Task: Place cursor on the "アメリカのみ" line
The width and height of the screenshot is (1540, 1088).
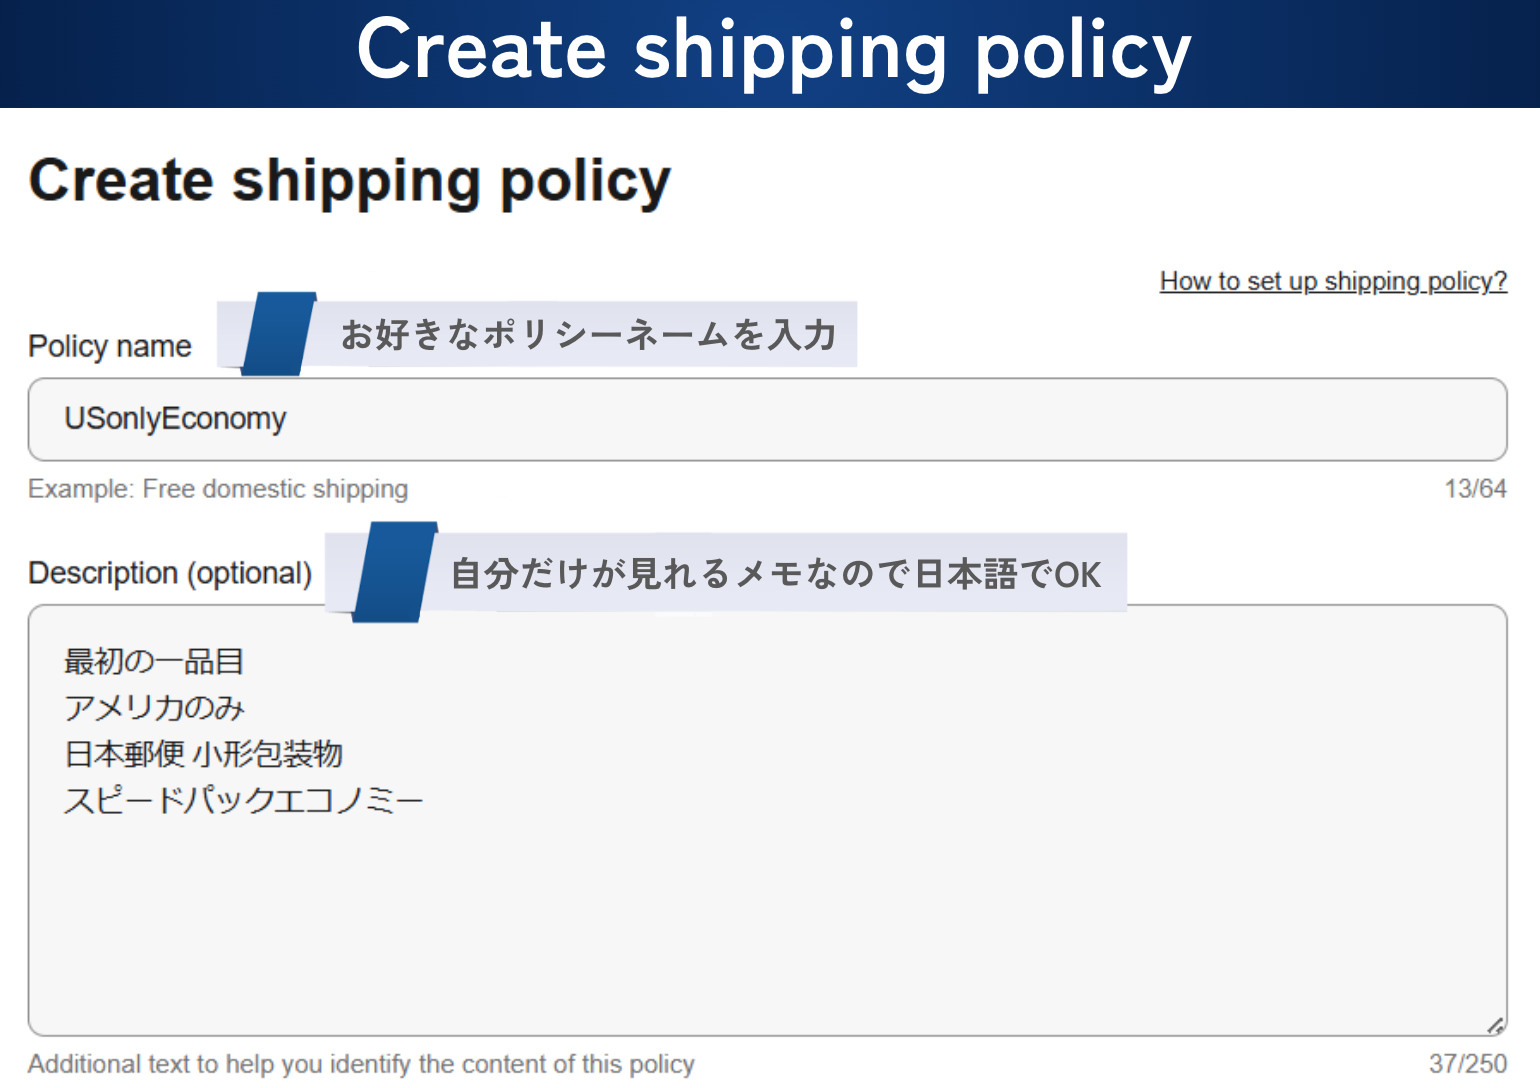Action: click(154, 708)
